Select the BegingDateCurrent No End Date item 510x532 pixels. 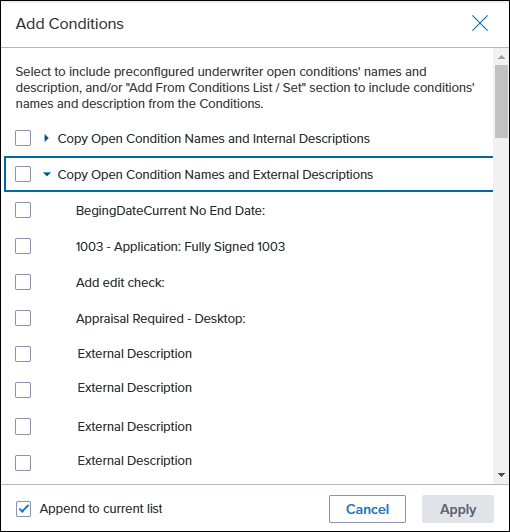(x=170, y=211)
